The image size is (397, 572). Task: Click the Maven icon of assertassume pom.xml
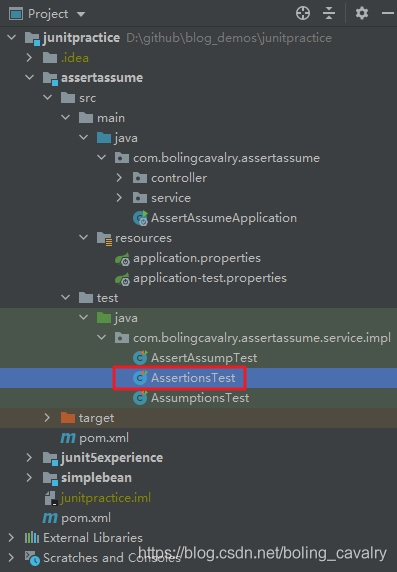coord(68,438)
